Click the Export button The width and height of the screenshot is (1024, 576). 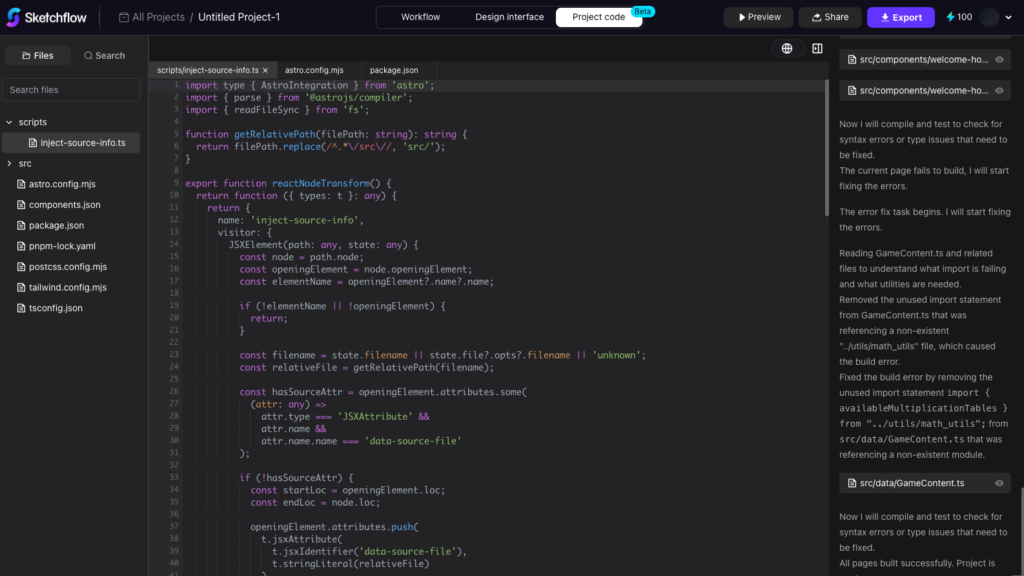[899, 17]
